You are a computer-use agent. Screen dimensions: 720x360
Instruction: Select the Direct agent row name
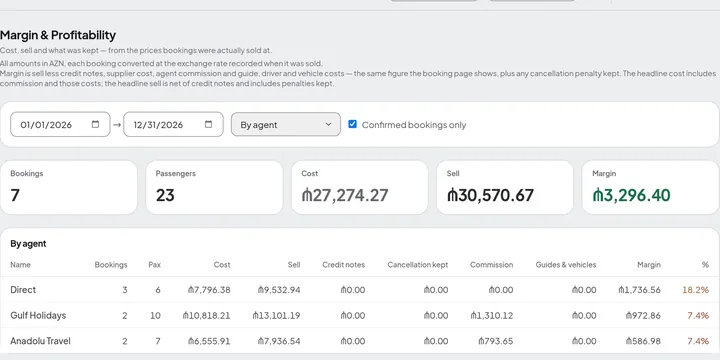point(23,290)
